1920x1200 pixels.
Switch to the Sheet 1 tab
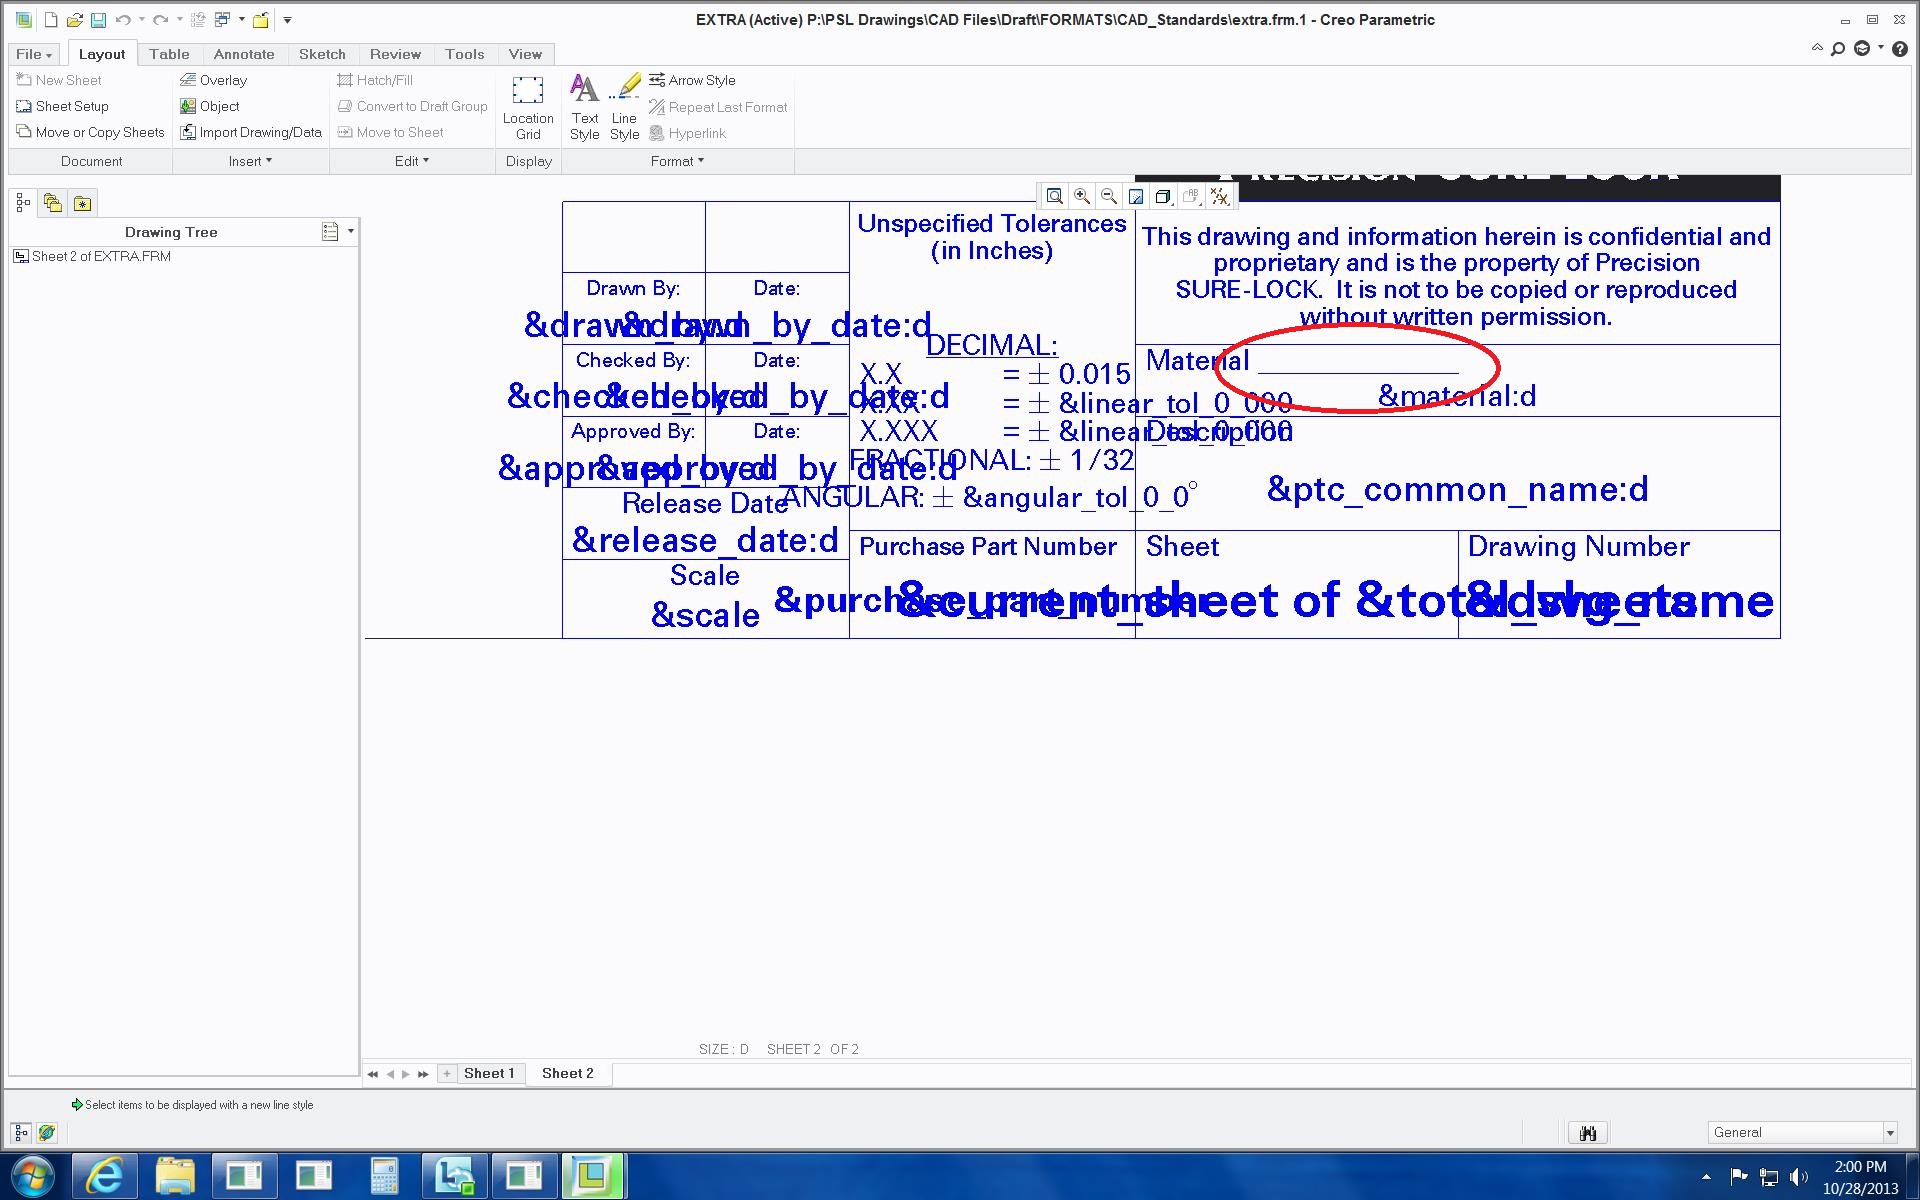pyautogui.click(x=489, y=1074)
